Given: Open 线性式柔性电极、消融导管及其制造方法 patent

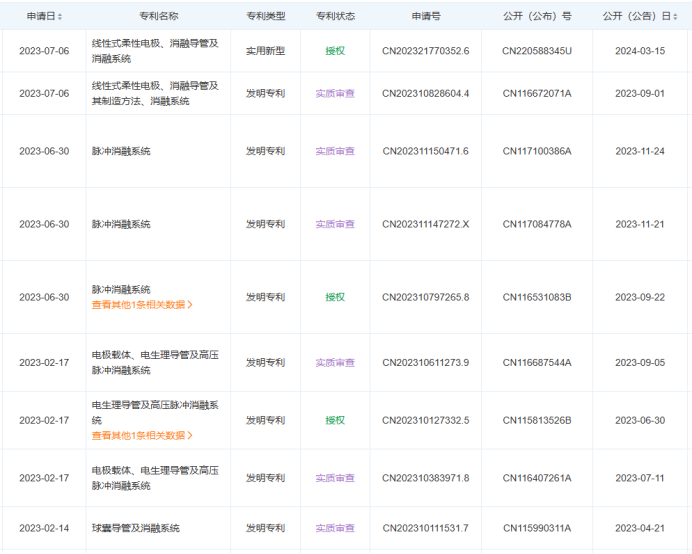Looking at the screenshot, I should [x=155, y=94].
